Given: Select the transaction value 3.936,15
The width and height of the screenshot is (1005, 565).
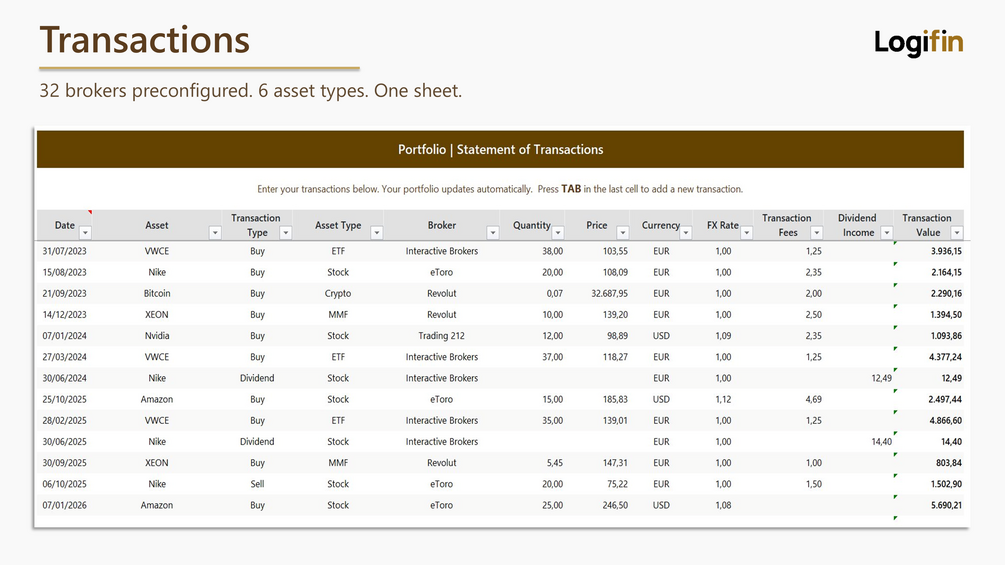Looking at the screenshot, I should click(x=946, y=251).
